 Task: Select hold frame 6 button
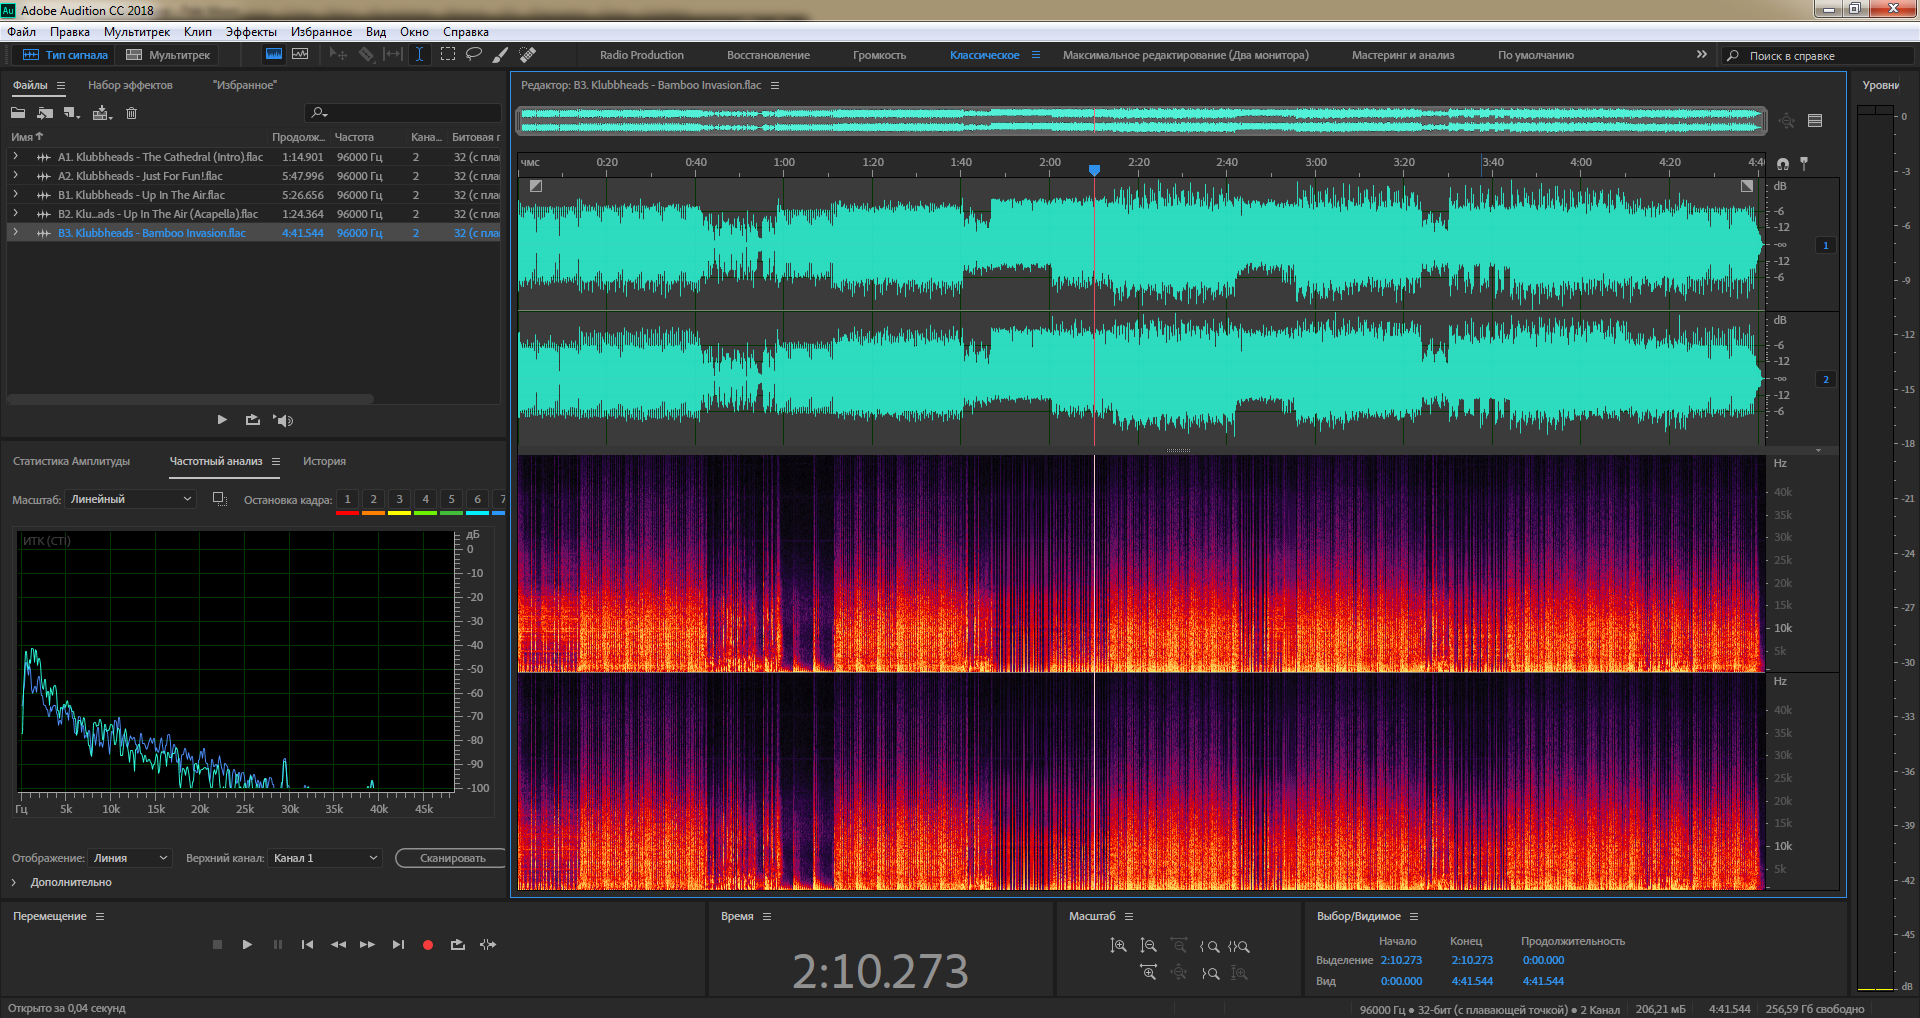477,499
